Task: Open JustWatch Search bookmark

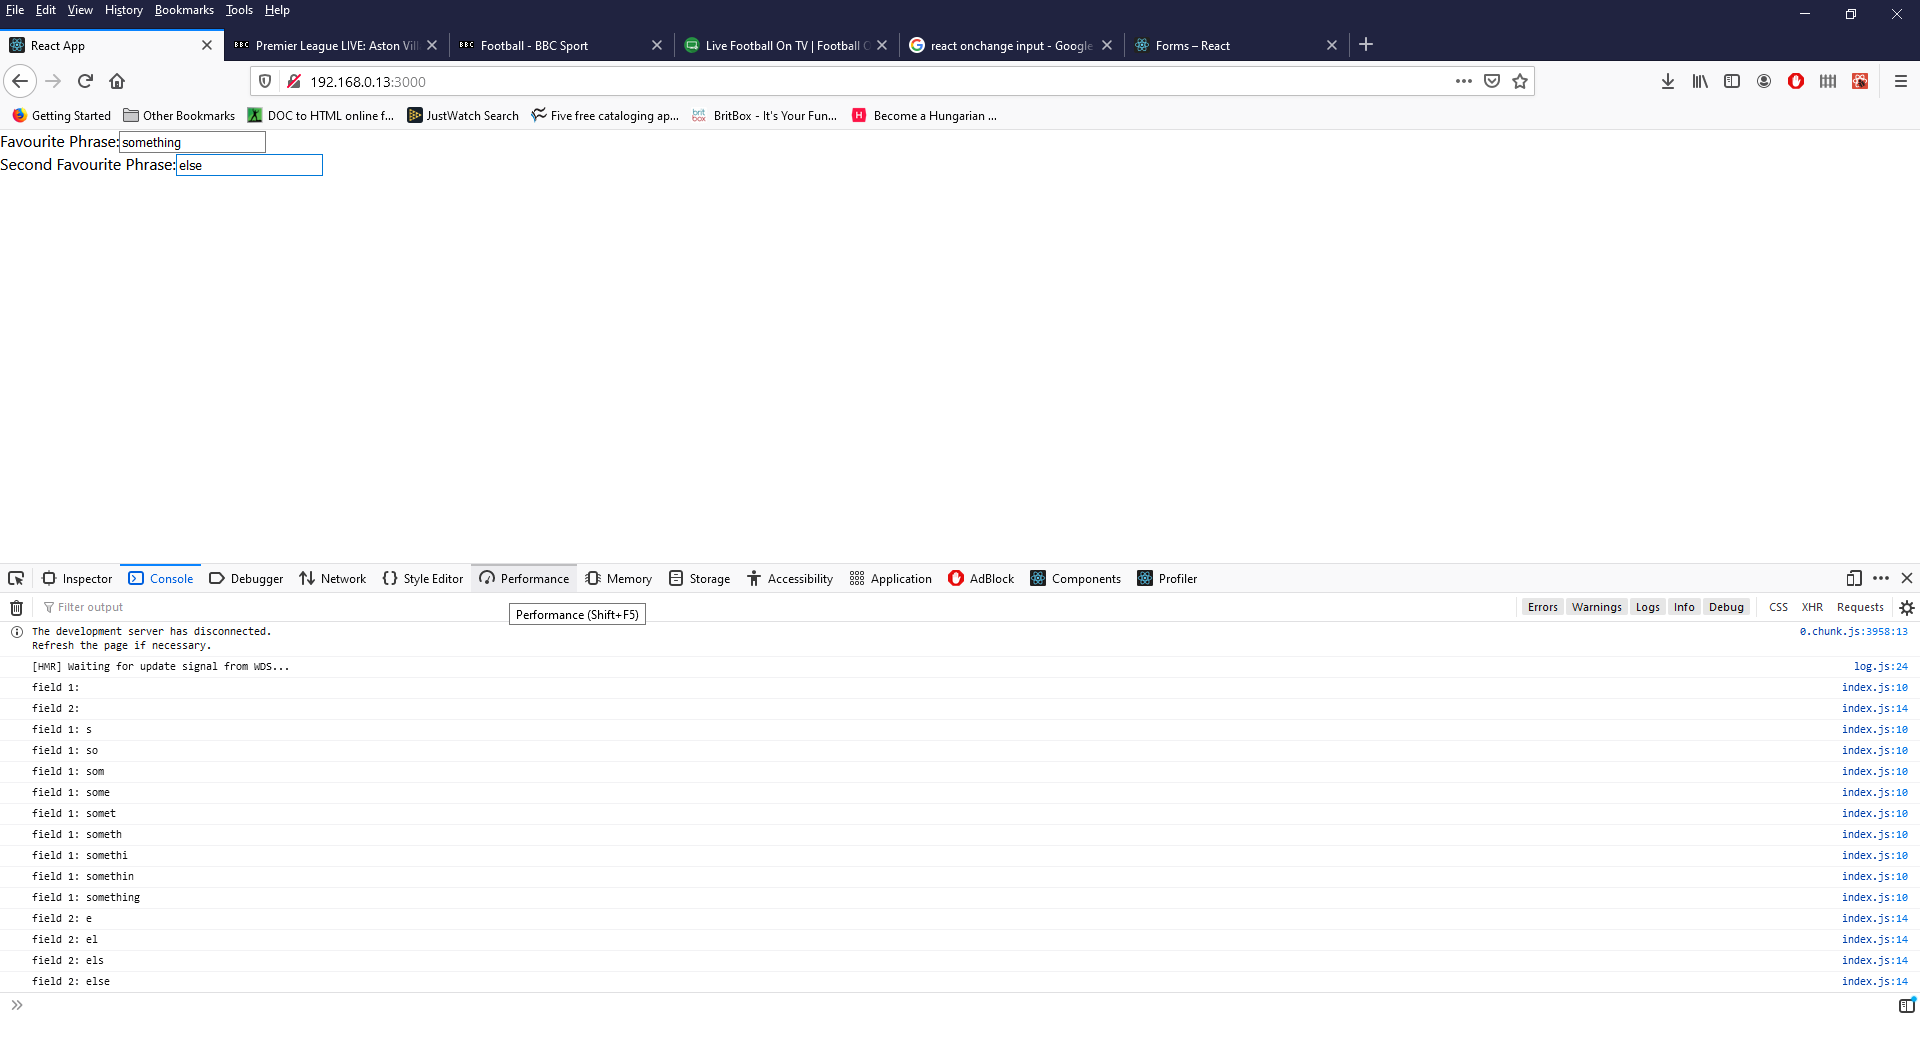Action: [x=463, y=116]
